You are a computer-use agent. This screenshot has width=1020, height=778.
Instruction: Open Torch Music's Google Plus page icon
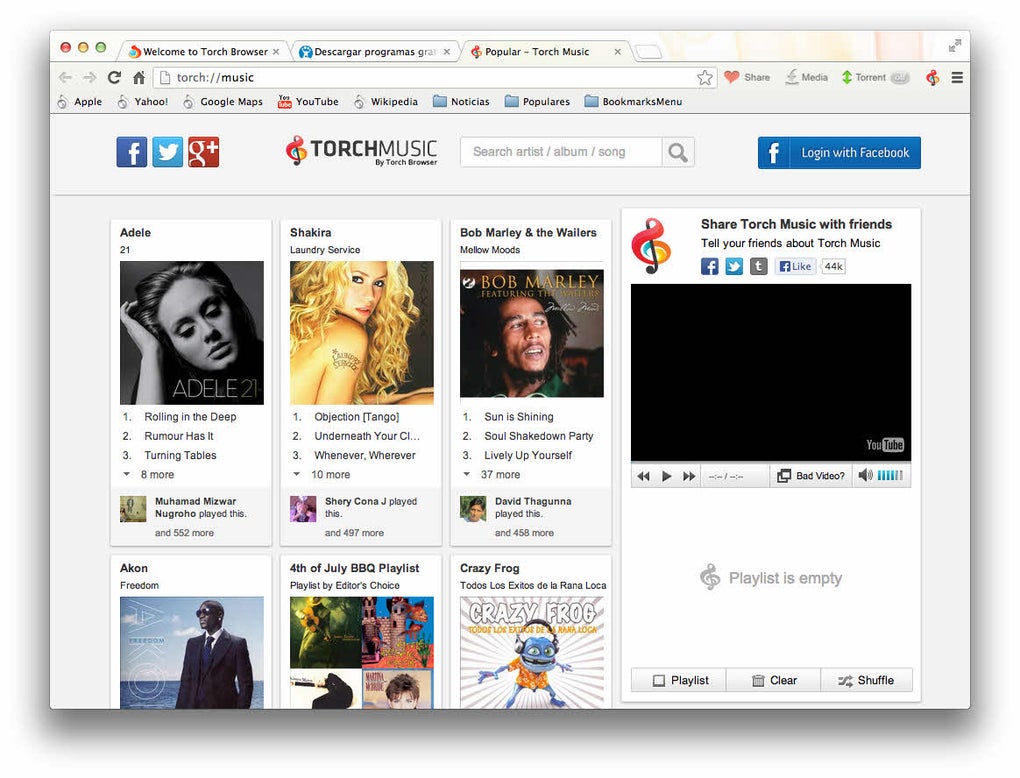point(204,152)
